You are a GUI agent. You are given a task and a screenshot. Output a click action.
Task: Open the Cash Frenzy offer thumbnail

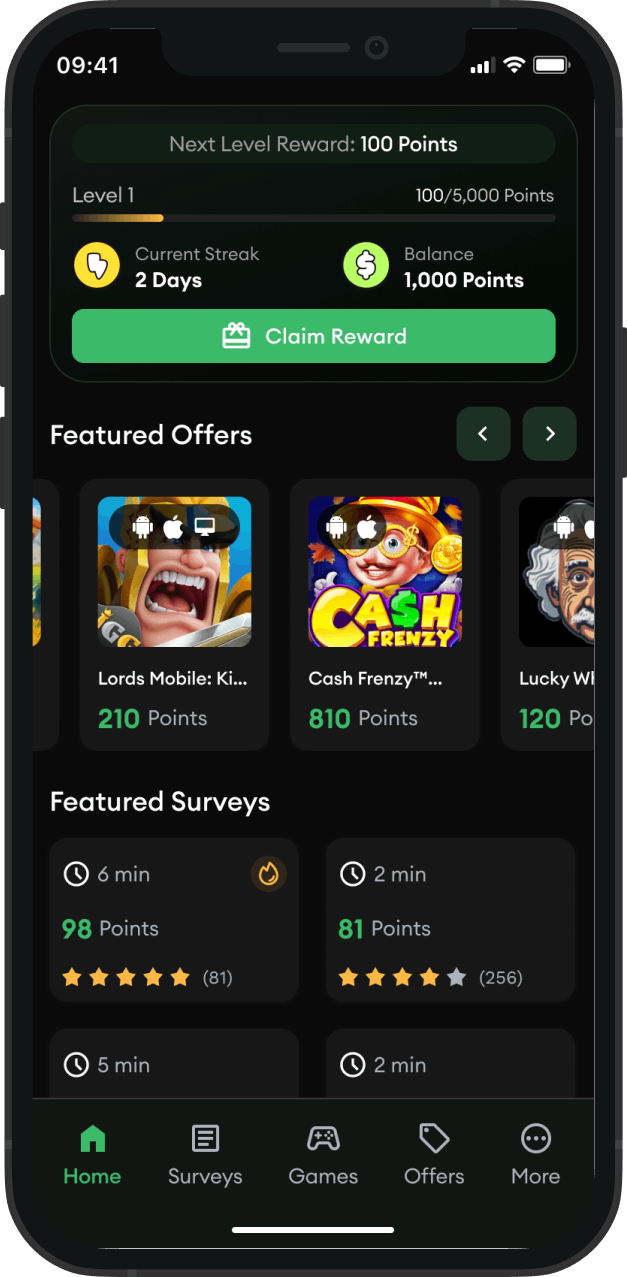(x=385, y=572)
